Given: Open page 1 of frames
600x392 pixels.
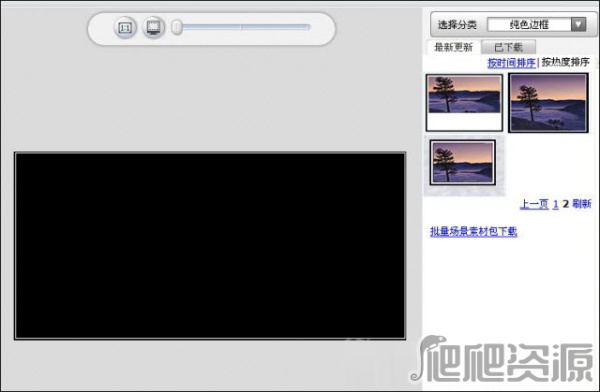Looking at the screenshot, I should pos(556,204).
